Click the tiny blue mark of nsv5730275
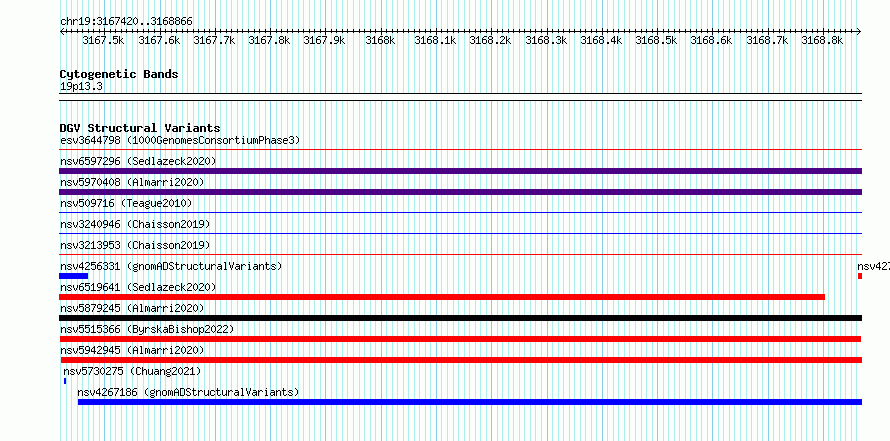The image size is (890, 441). (65, 381)
